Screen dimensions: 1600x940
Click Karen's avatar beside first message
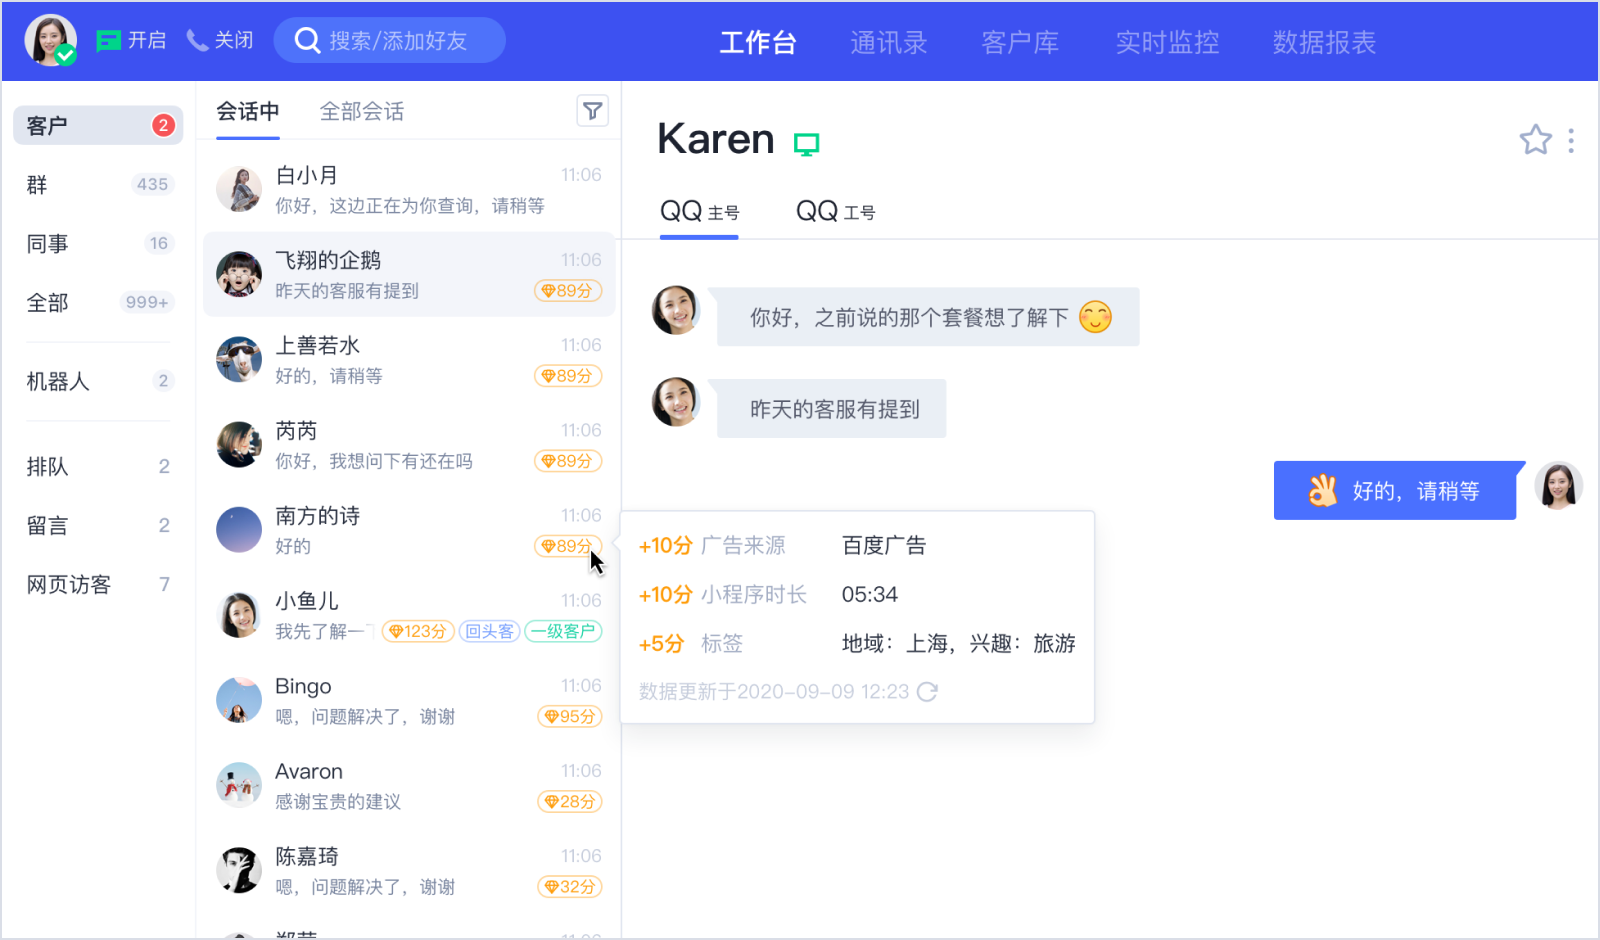[675, 310]
